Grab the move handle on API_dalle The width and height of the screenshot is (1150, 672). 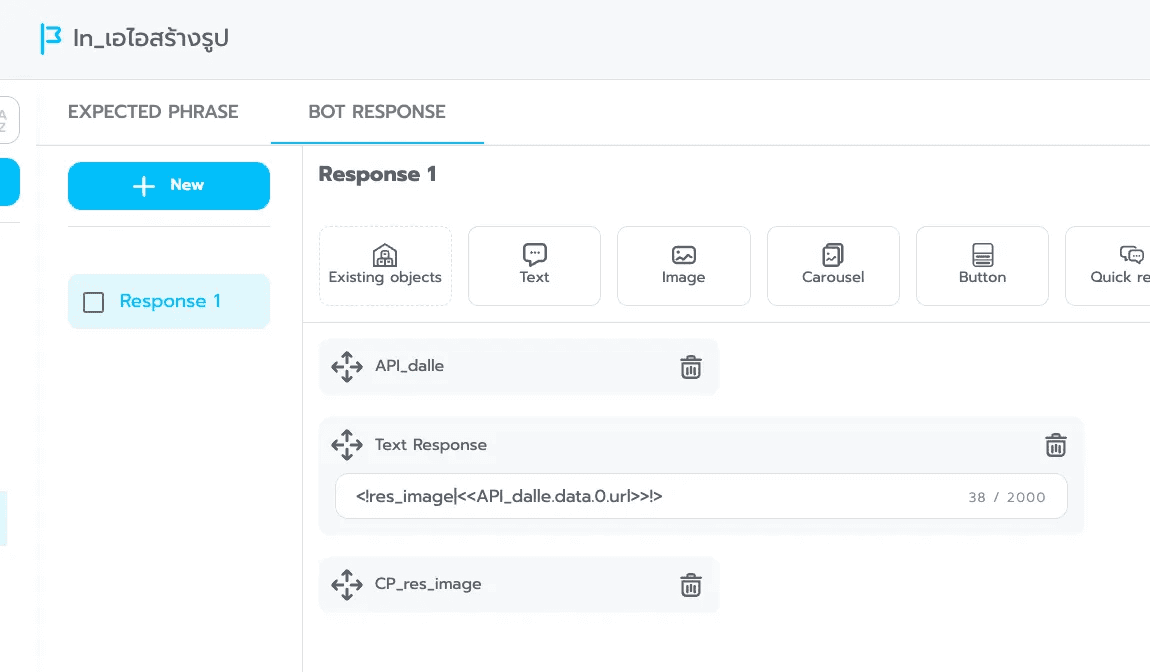346,366
